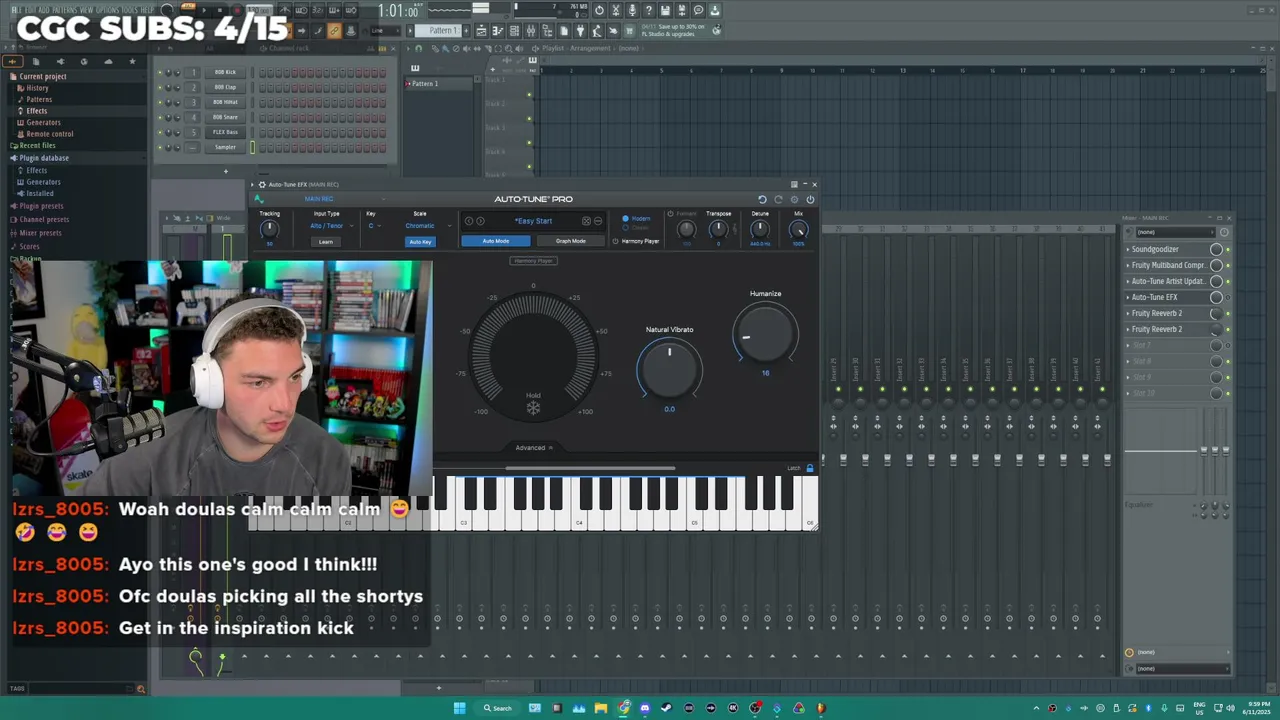Click the Hold freeze snowflake icon
Image resolution: width=1280 pixels, height=720 pixels.
click(x=533, y=407)
